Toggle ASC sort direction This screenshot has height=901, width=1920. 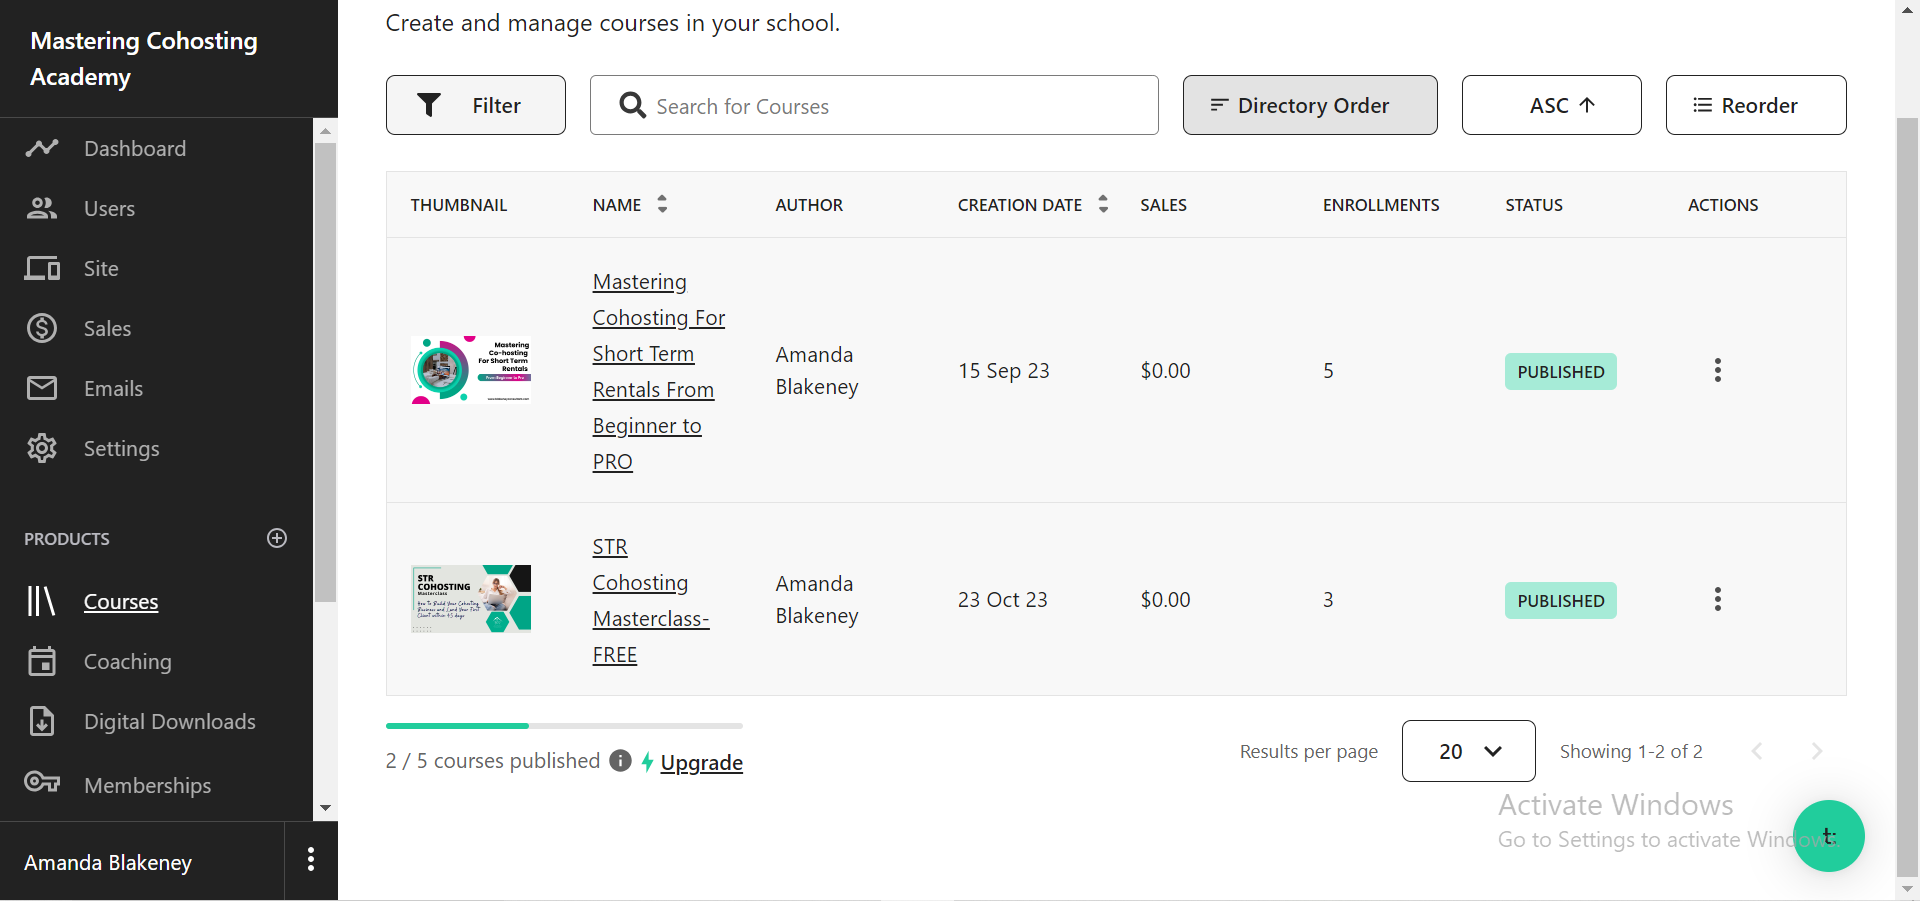pyautogui.click(x=1551, y=105)
